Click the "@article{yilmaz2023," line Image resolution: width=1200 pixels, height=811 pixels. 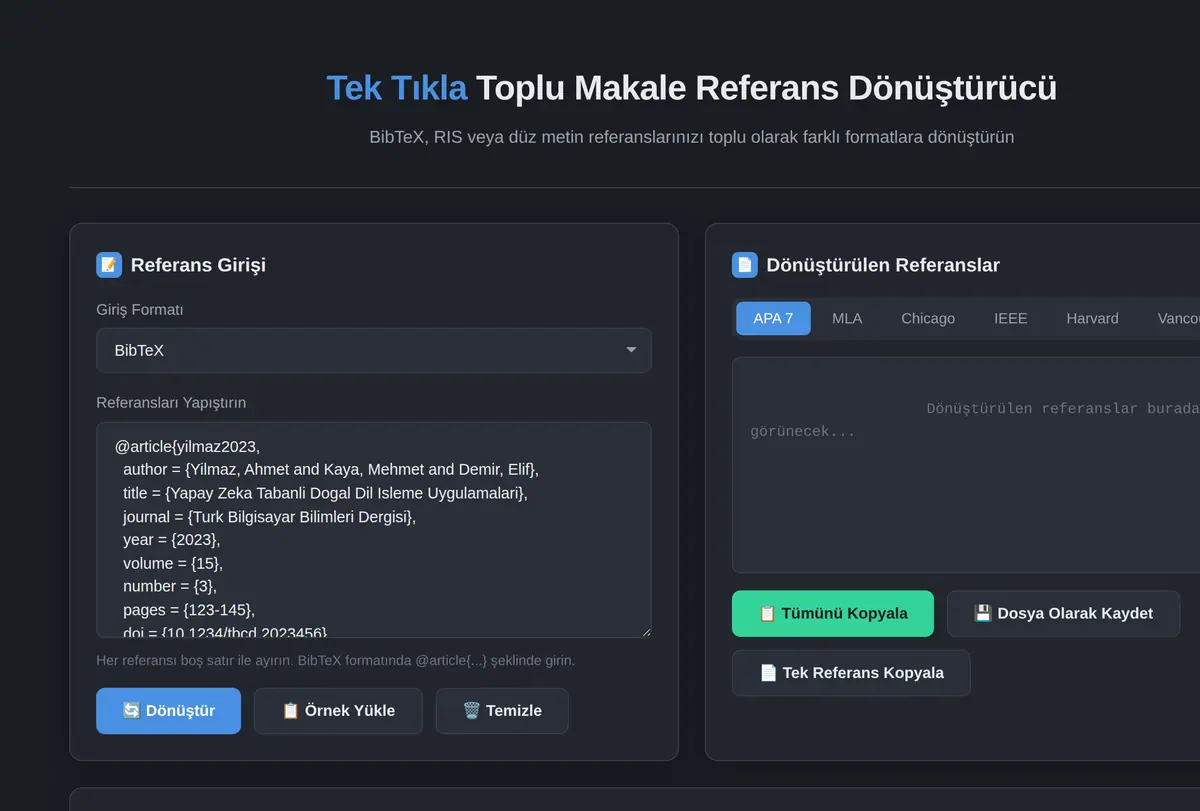pyautogui.click(x=187, y=447)
